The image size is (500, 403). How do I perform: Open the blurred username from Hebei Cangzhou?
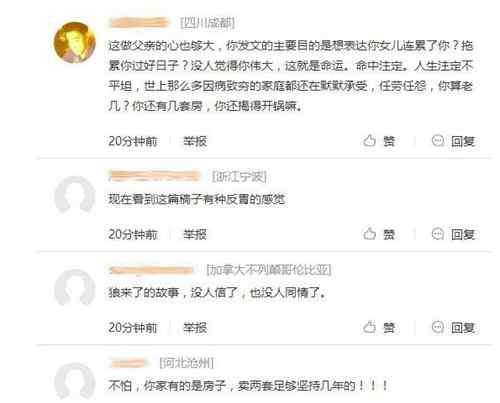(x=128, y=363)
